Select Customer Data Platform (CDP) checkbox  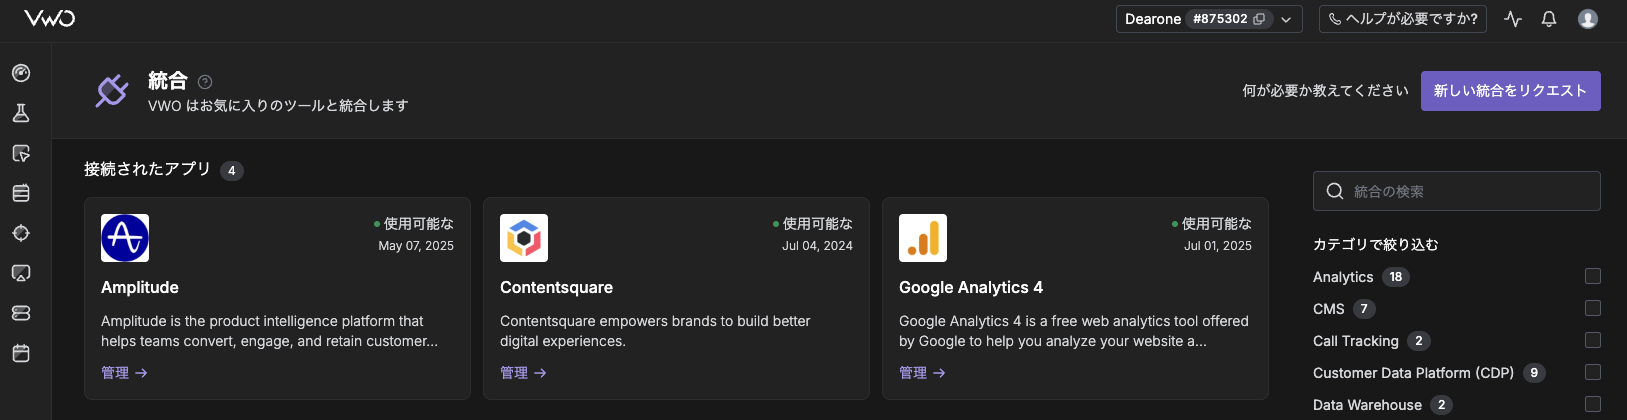tap(1593, 372)
